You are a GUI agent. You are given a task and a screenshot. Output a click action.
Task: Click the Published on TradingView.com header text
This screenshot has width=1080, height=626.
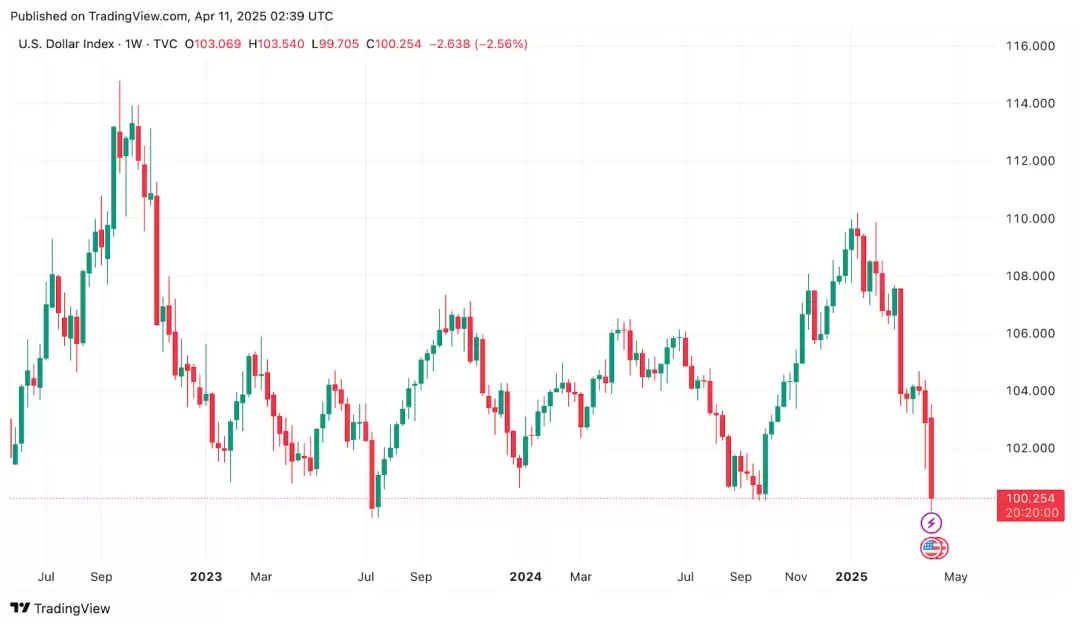(171, 16)
